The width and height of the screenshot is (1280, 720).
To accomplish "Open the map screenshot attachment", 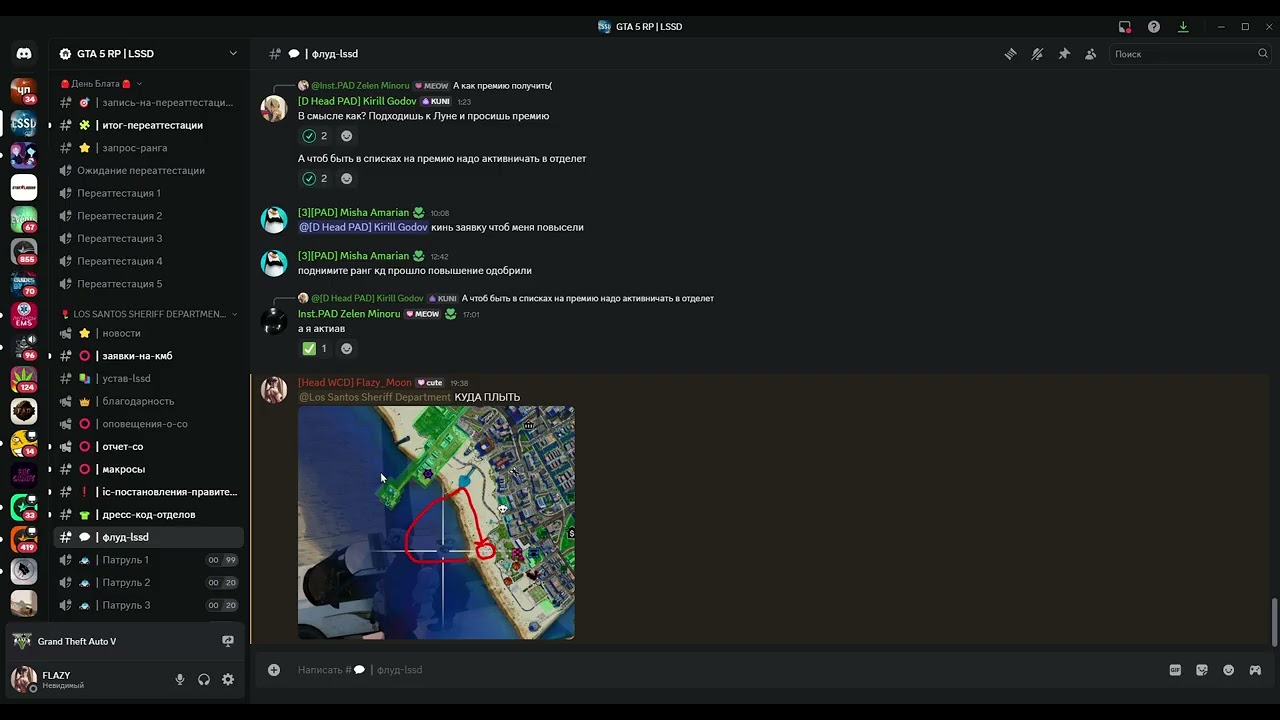I will 436,522.
